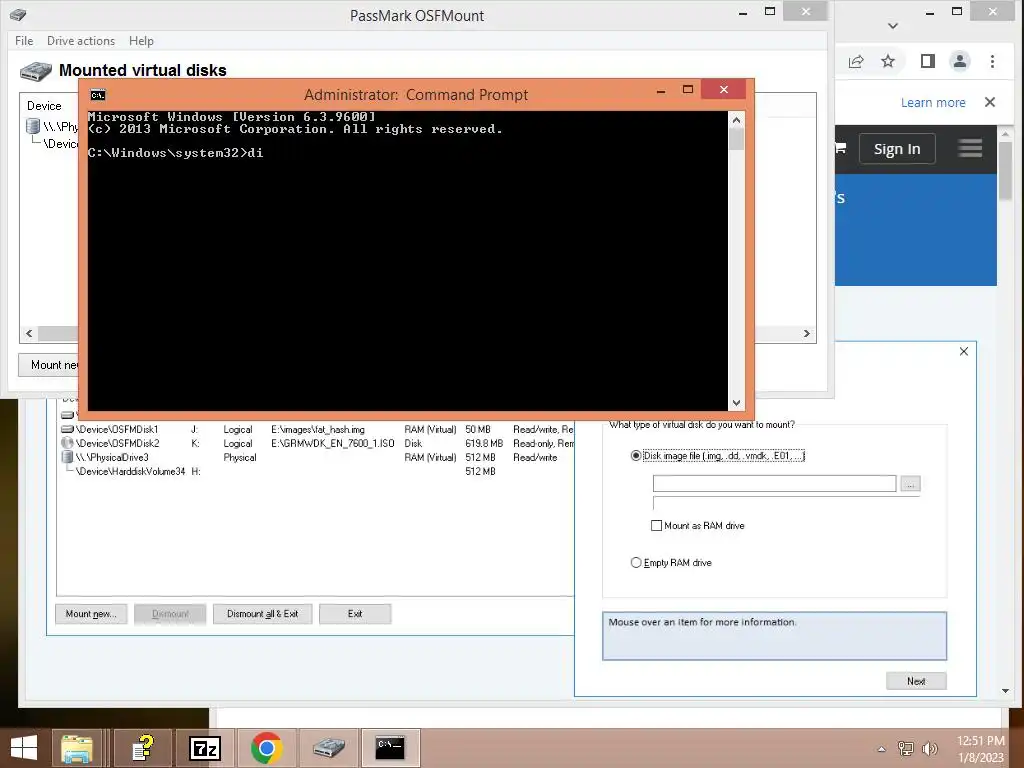Enable Mount as RAM drive checkbox
1024x768 pixels.
point(656,526)
